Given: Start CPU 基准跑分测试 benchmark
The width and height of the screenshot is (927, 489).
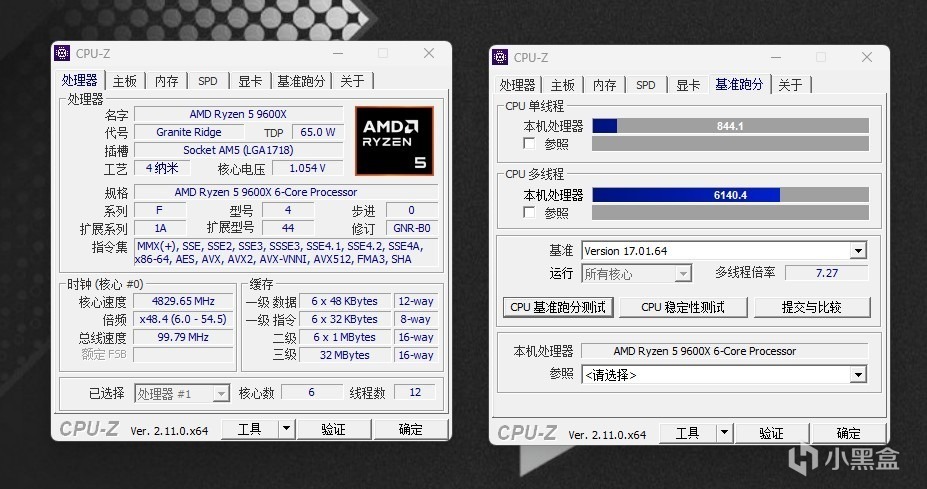Looking at the screenshot, I should 558,307.
